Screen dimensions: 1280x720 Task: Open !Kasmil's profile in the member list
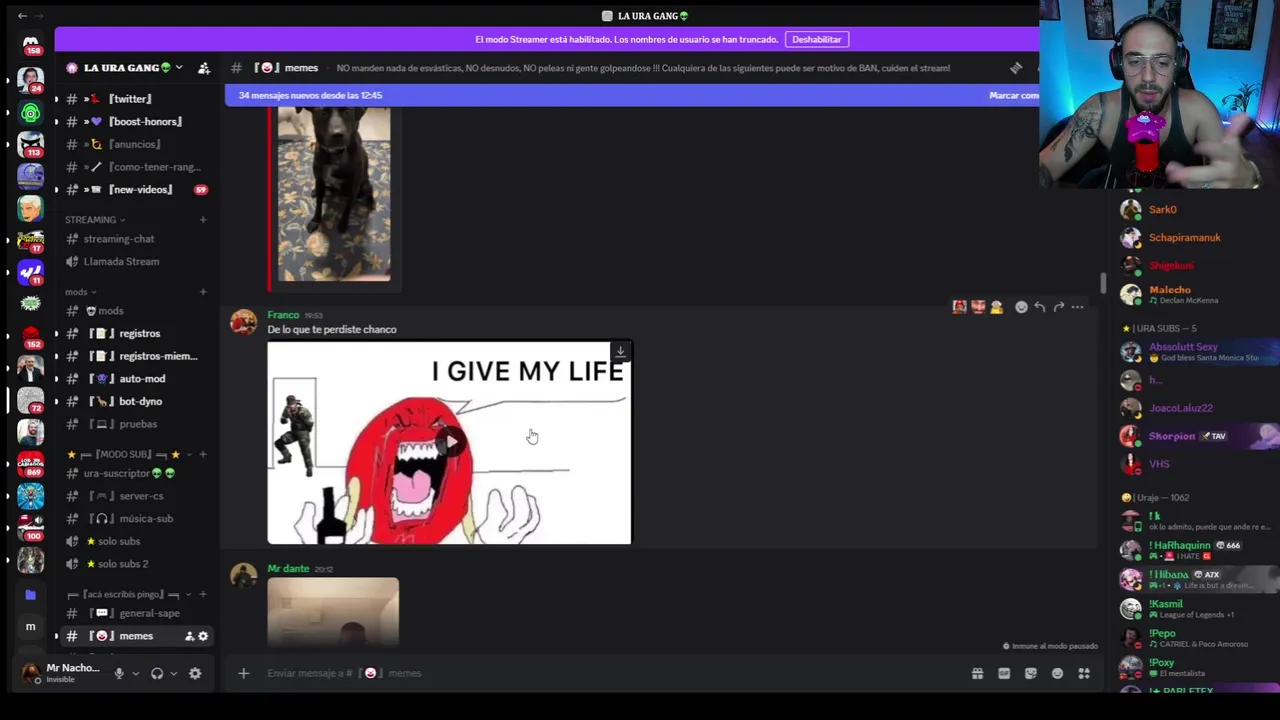1198,608
